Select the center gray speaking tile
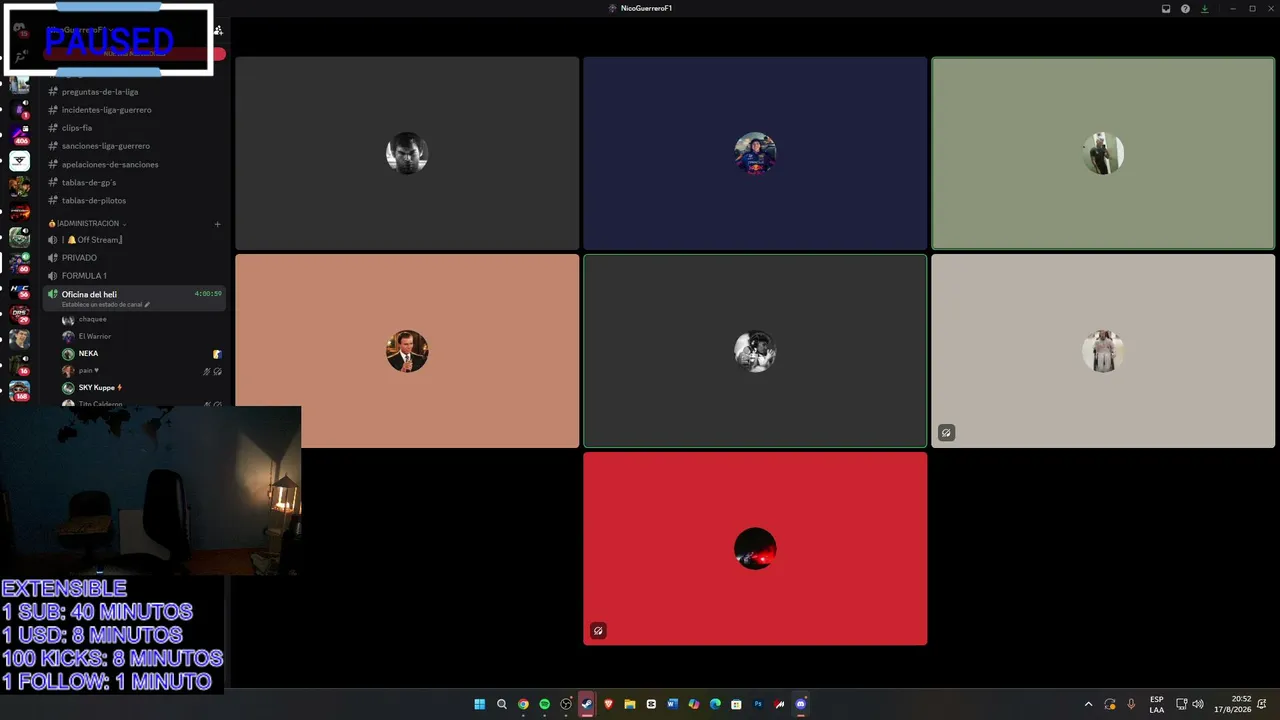The height and width of the screenshot is (720, 1280). pos(755,351)
